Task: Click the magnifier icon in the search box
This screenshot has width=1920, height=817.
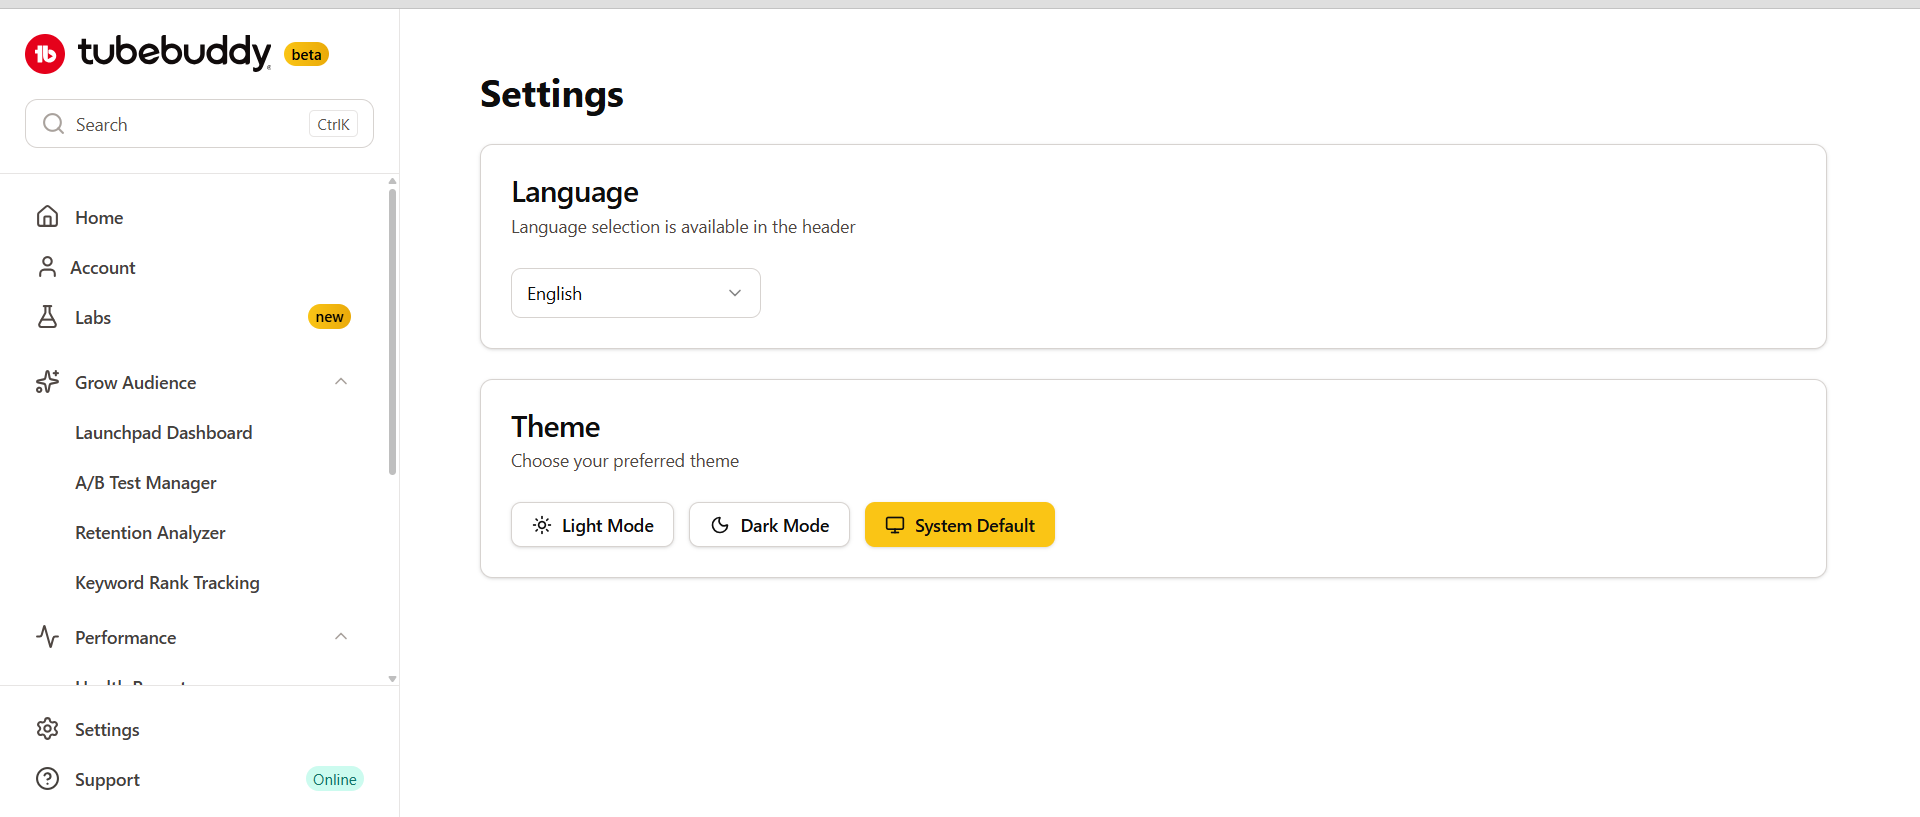Action: pos(53,124)
